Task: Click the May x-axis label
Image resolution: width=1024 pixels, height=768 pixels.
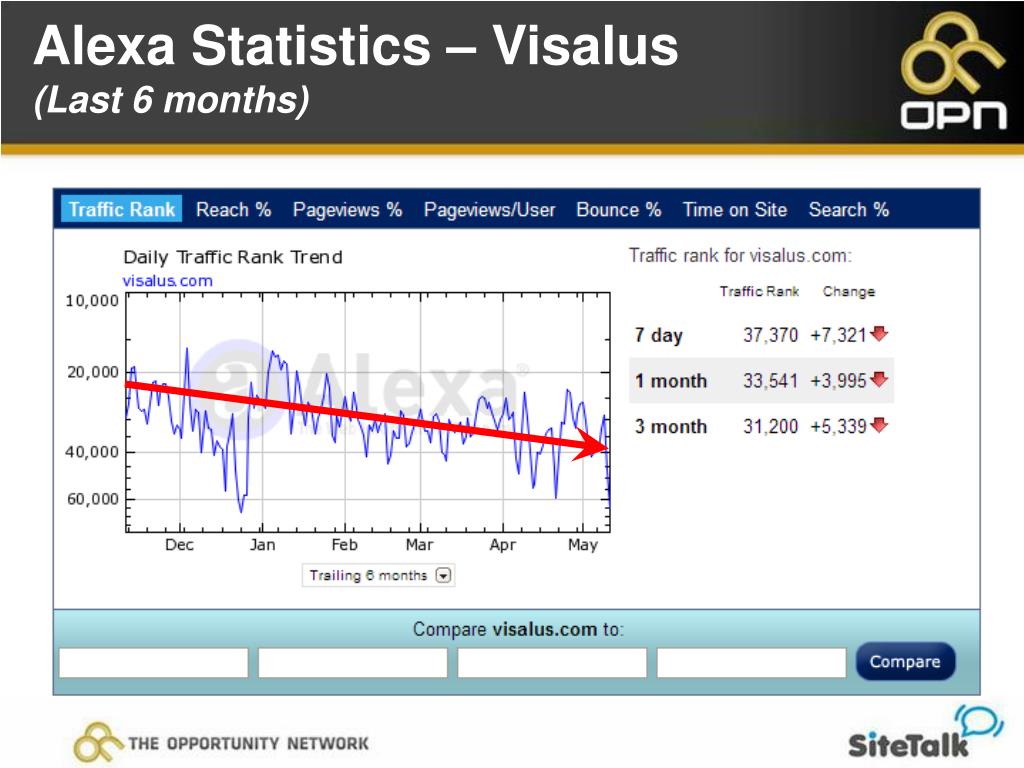Action: coord(583,545)
